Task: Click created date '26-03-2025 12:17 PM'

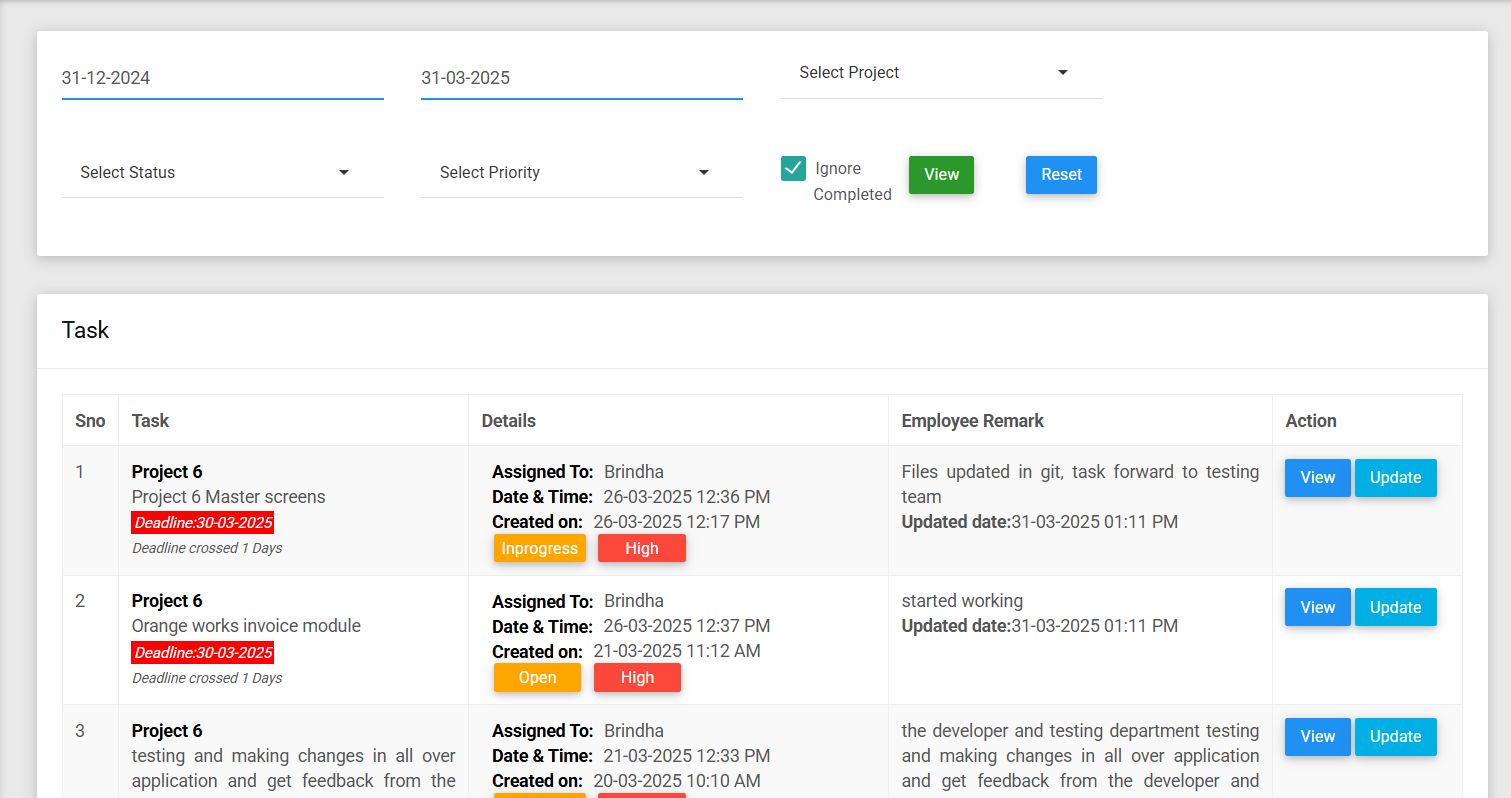Action: click(677, 522)
